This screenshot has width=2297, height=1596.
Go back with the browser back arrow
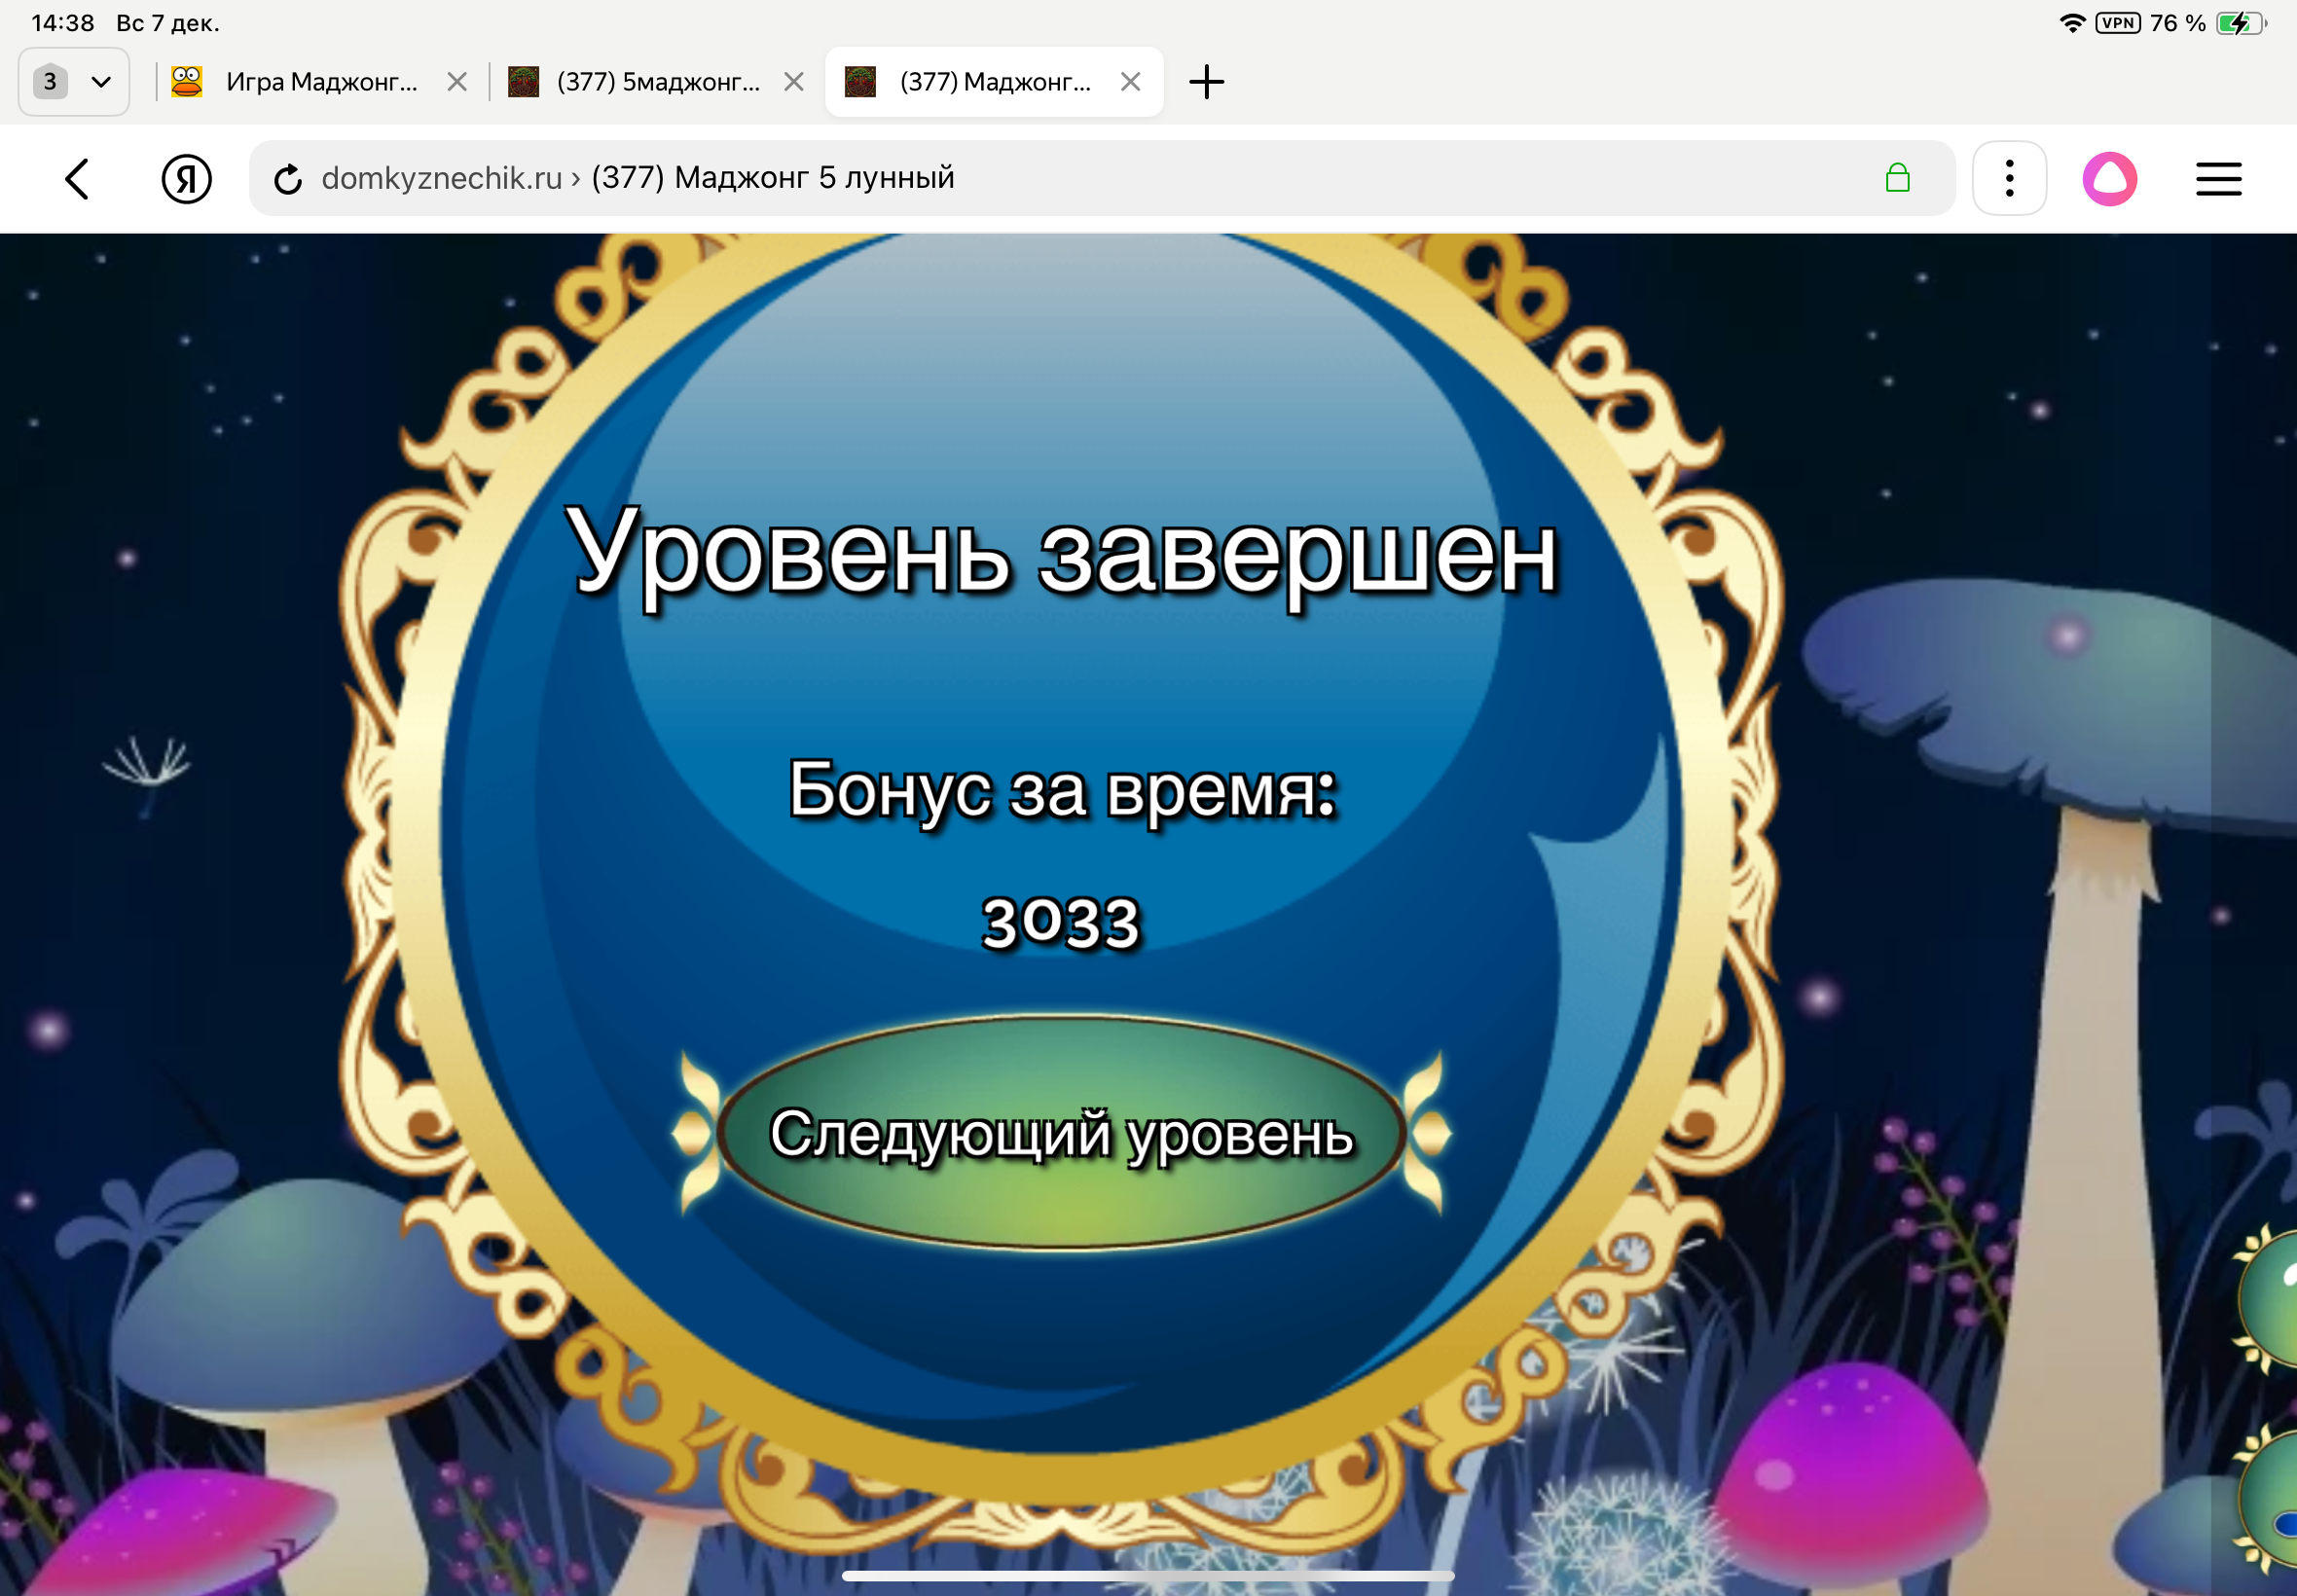point(78,180)
